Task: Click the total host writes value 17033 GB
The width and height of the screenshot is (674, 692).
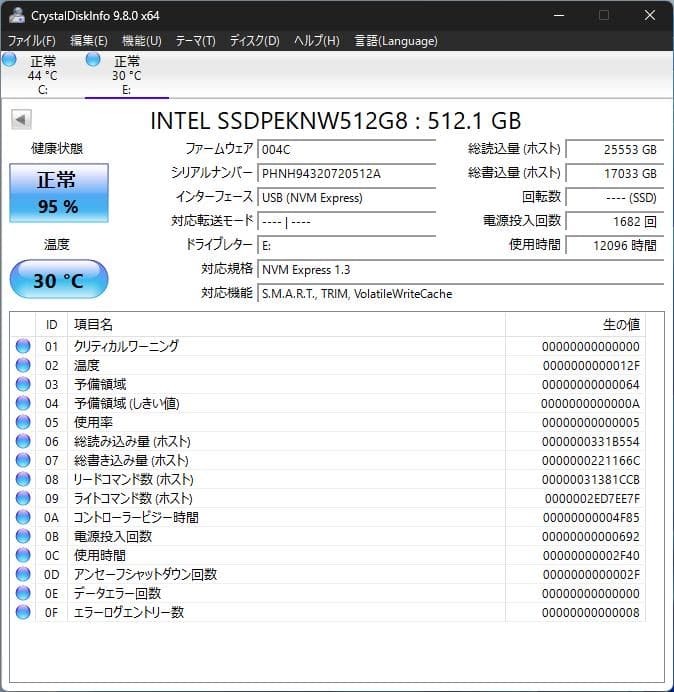Action: (615, 173)
